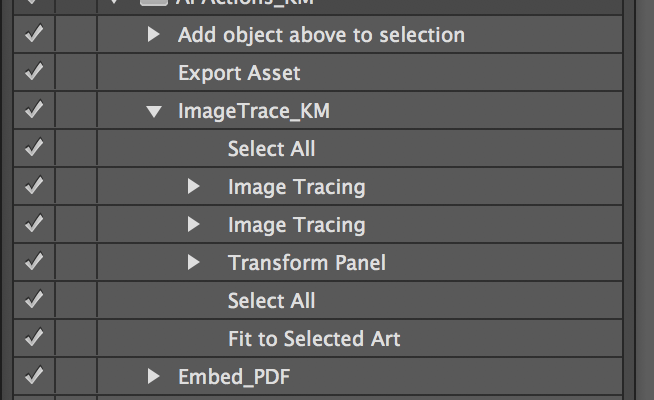Uncheck the Embed_PDF action checkmark
The image size is (654, 400).
tap(34, 375)
